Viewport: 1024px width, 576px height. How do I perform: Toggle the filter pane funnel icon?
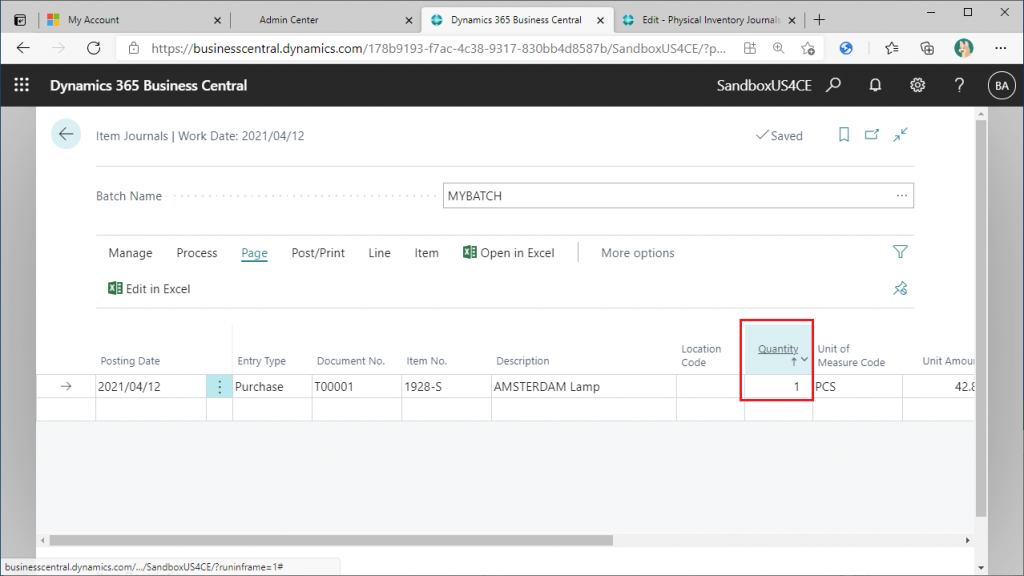click(x=900, y=251)
